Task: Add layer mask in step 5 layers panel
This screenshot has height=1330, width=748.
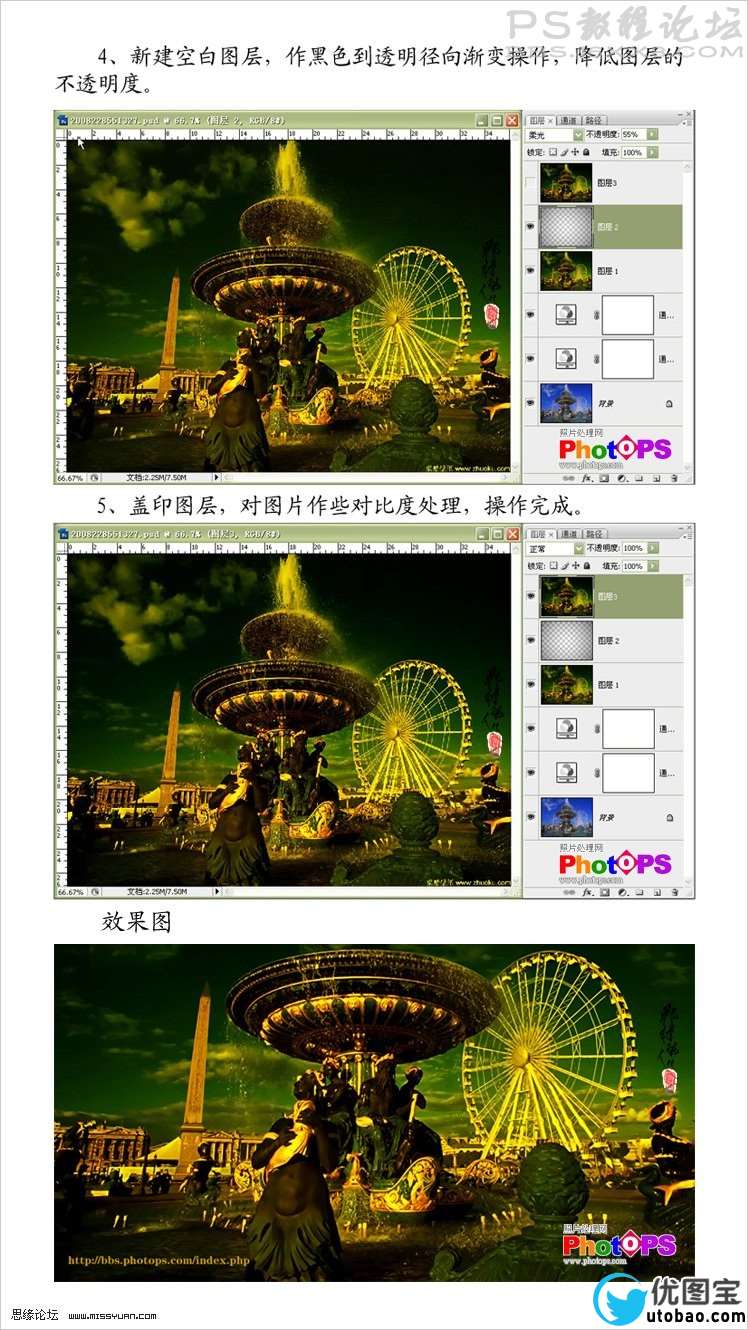Action: point(604,891)
